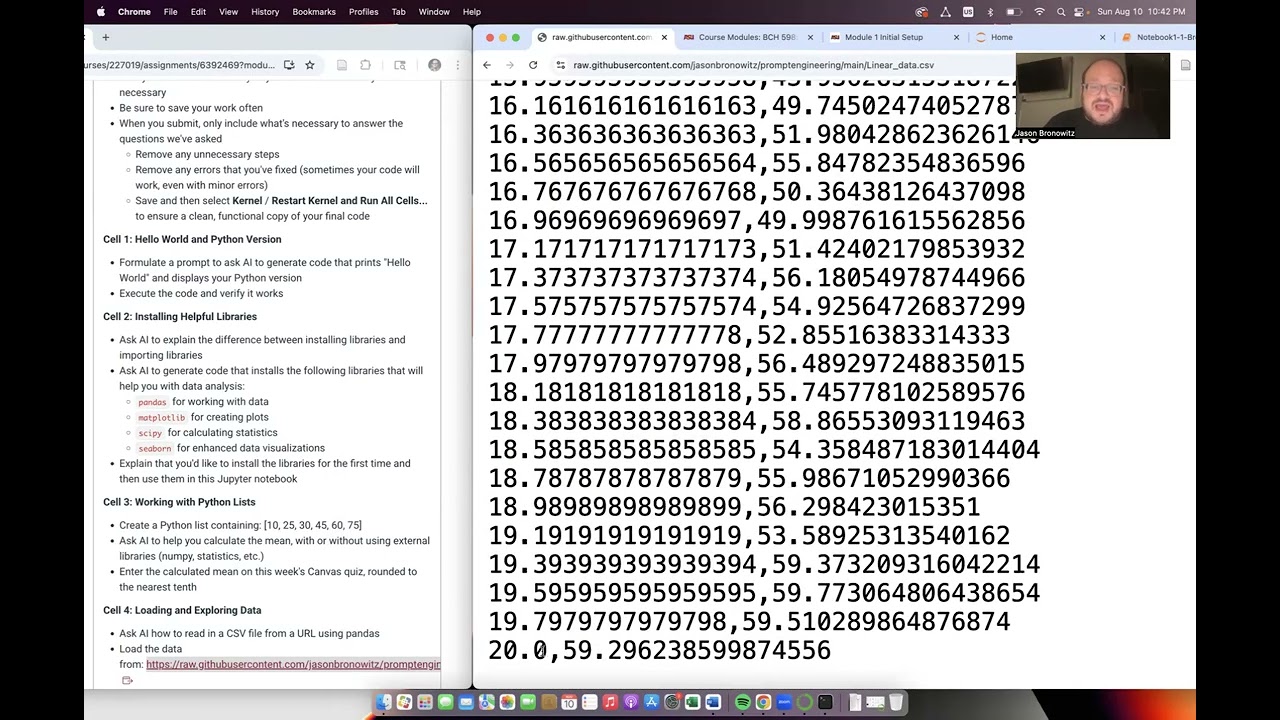The image size is (1280, 720).
Task: Open Spotify from the Dock
Action: point(742,703)
